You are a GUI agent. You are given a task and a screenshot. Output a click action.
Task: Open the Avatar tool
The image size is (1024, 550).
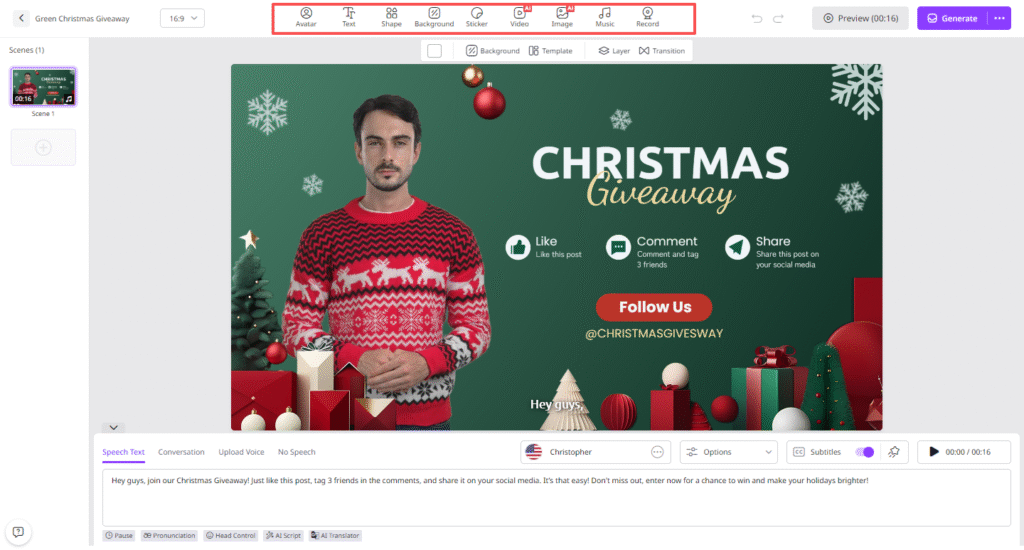306,18
